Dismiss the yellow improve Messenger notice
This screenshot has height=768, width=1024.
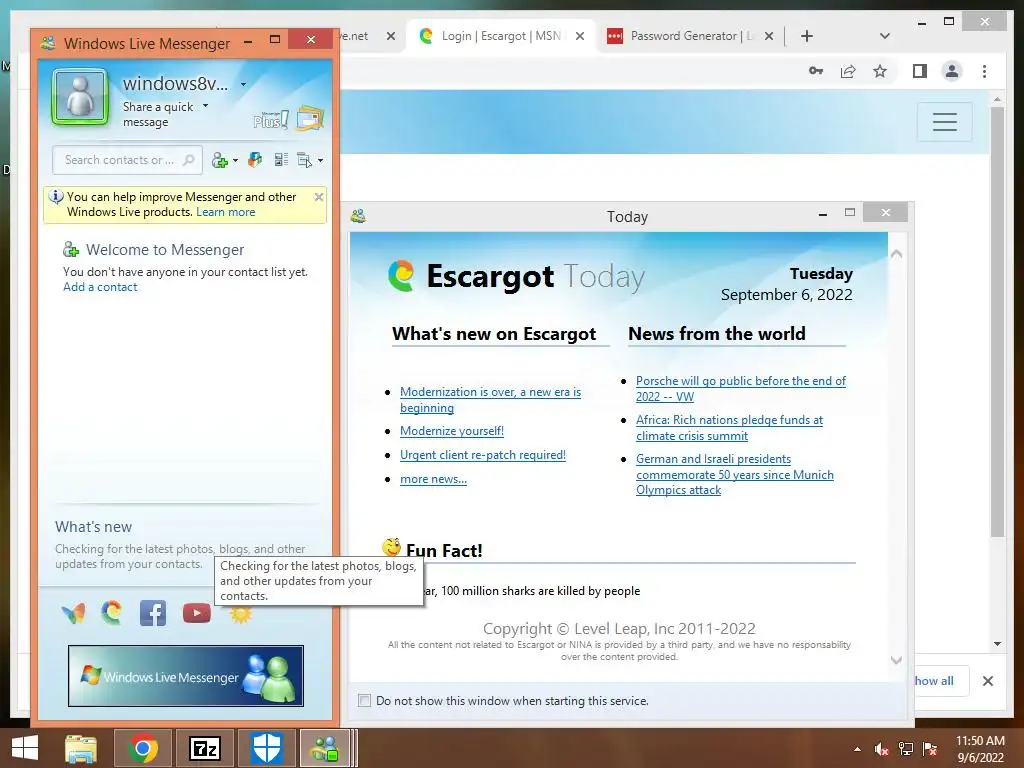pyautogui.click(x=319, y=197)
